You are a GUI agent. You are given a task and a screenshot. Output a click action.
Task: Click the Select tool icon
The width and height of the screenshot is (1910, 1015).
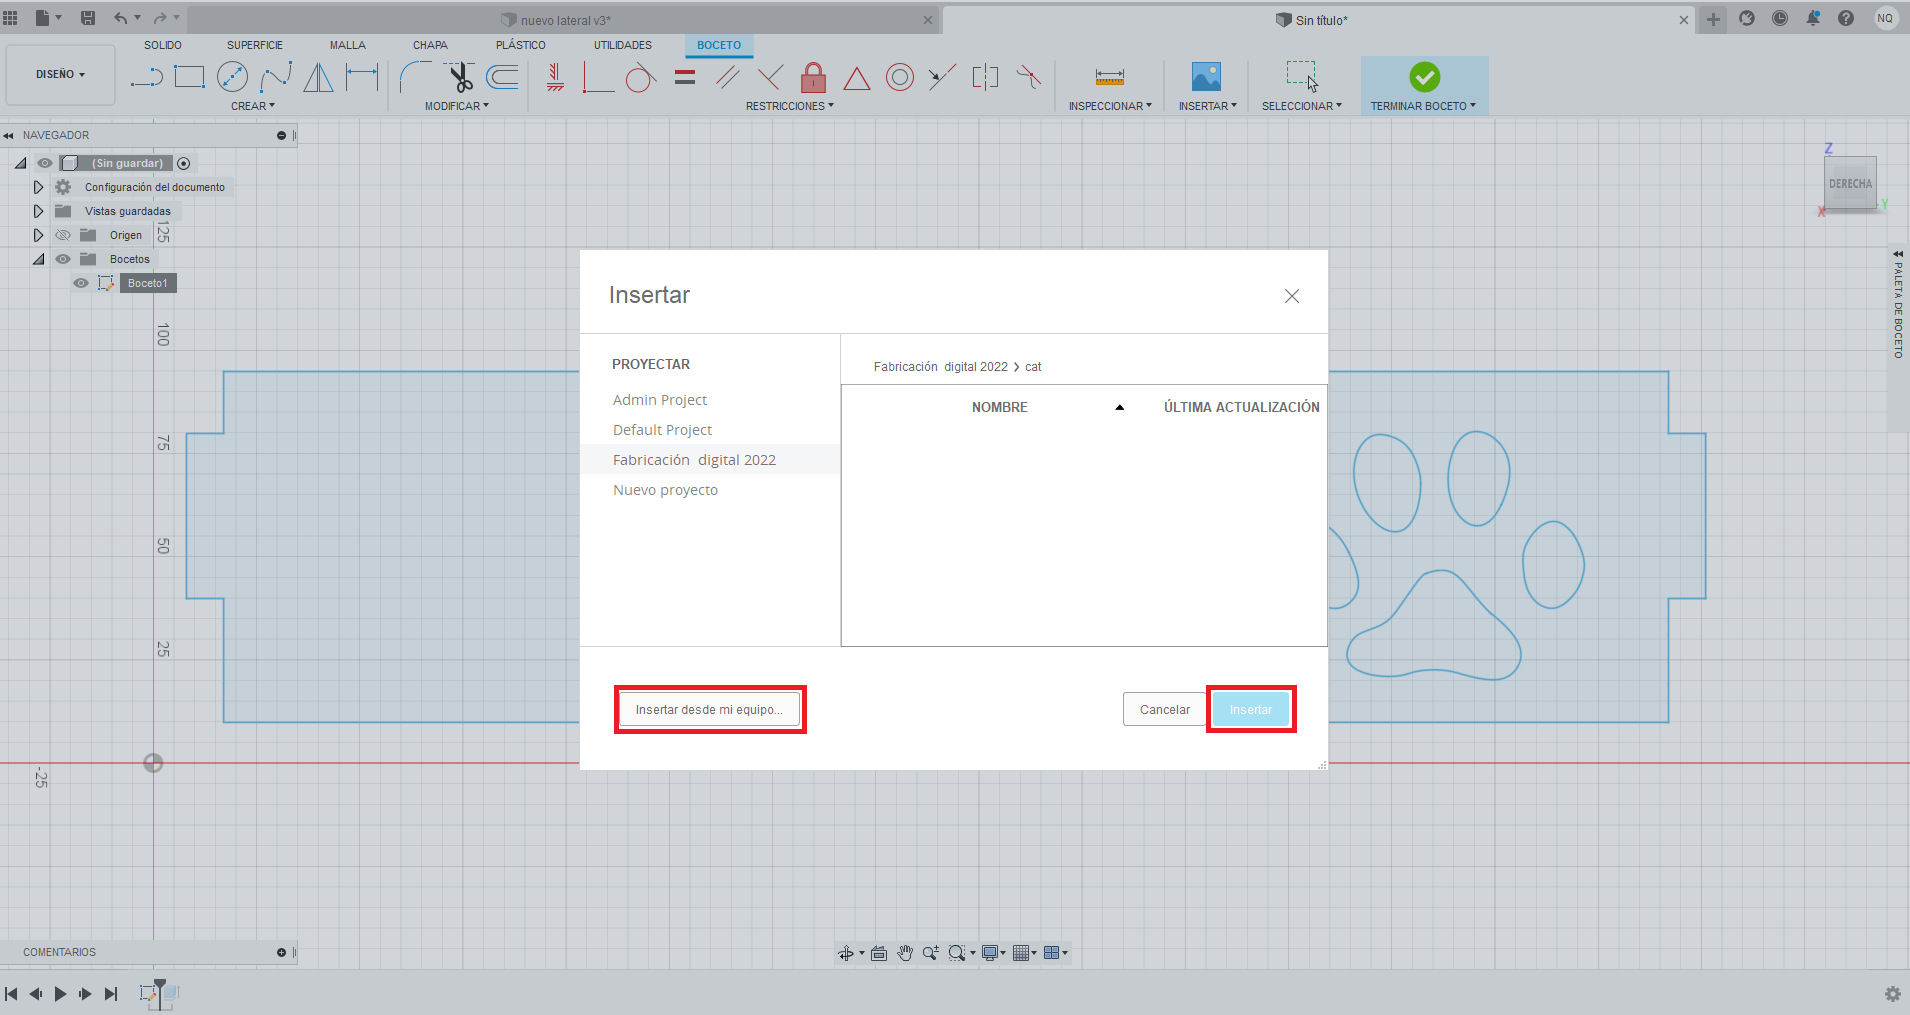pos(1302,77)
